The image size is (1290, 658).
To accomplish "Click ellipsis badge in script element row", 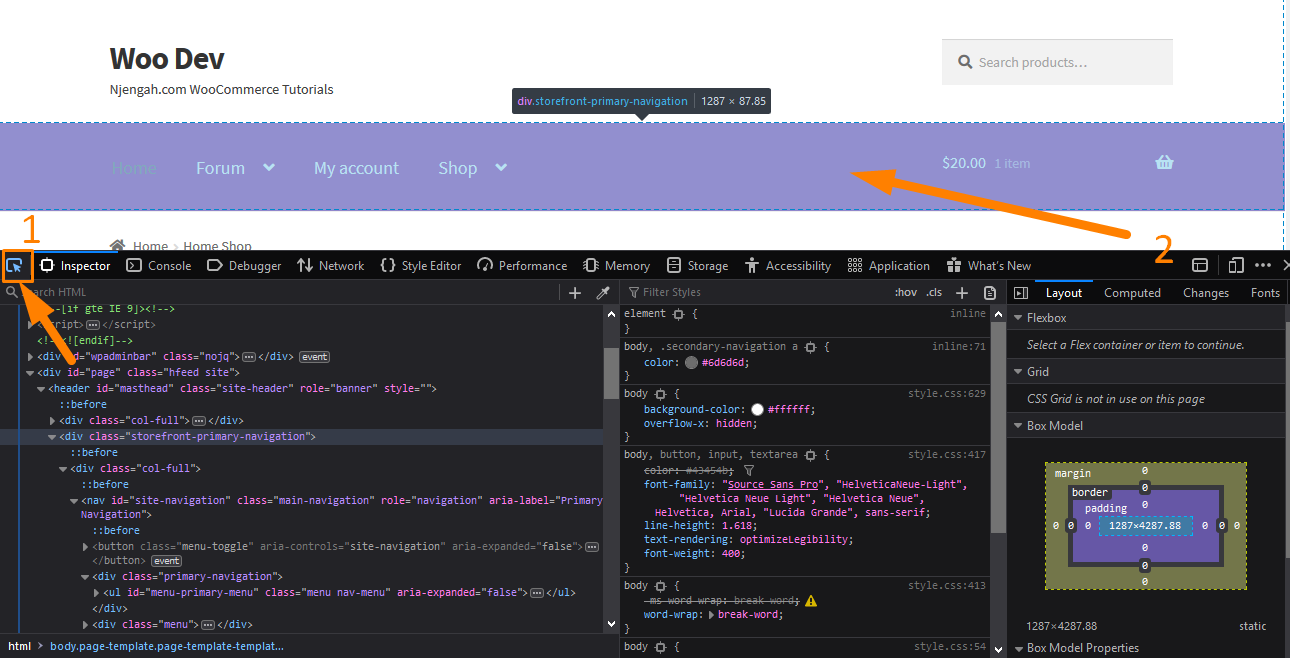I will pos(93,325).
